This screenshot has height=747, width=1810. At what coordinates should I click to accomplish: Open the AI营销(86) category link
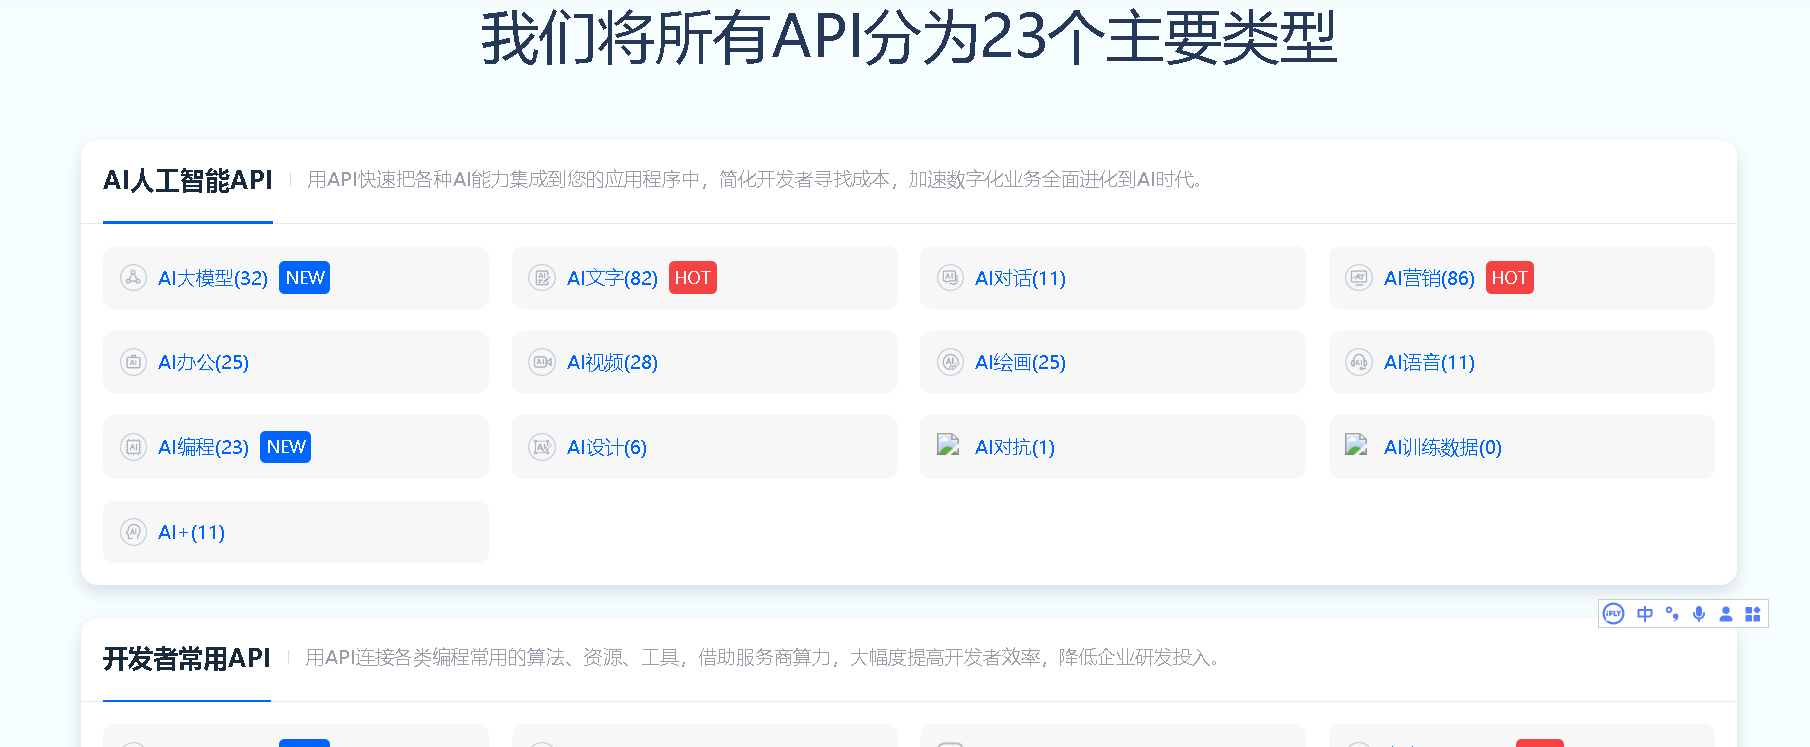coord(1429,278)
